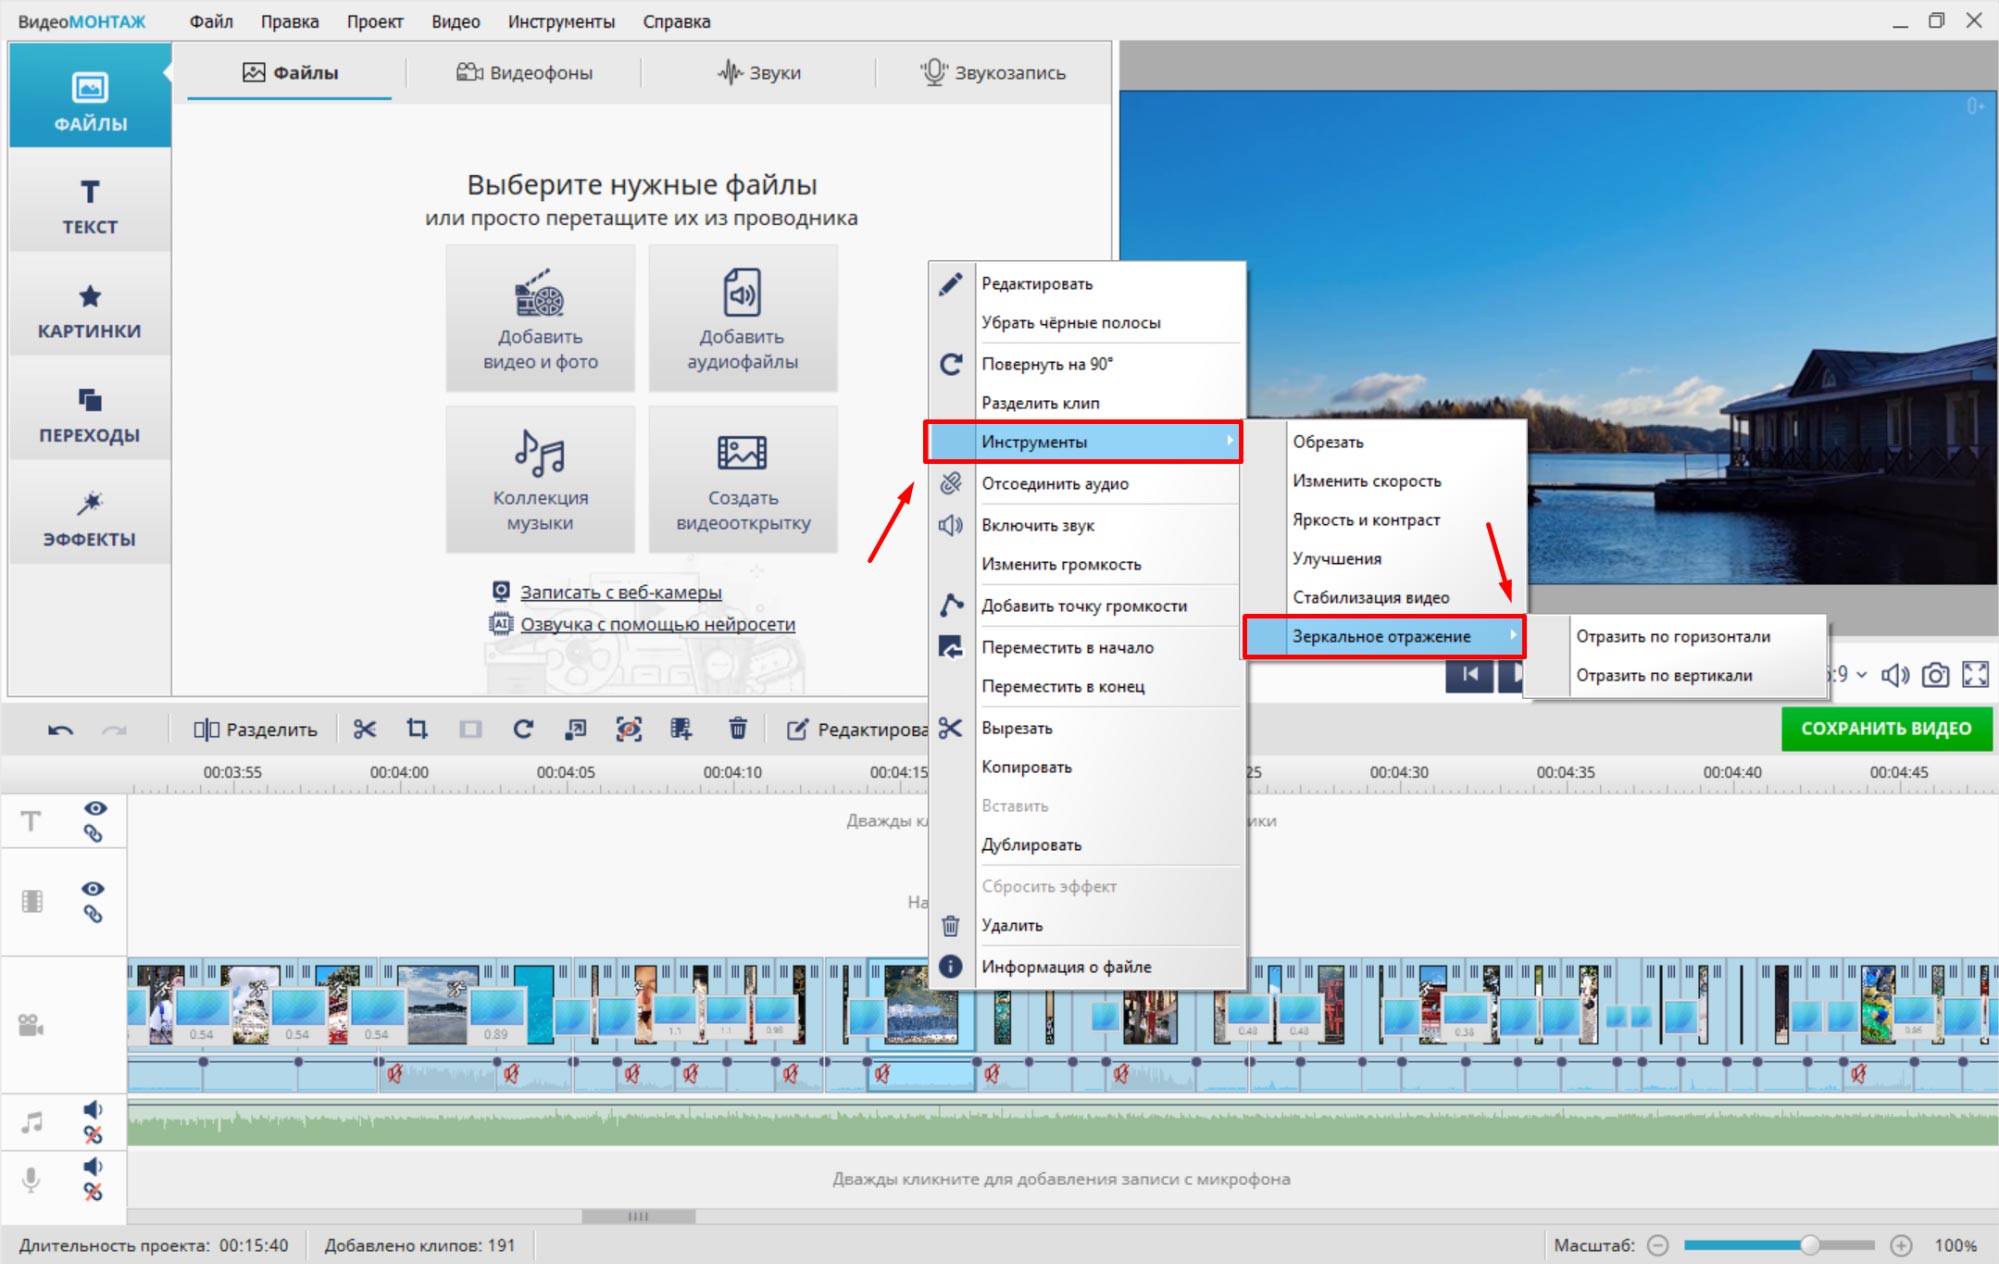Select Flip horizontally in the submenu
Viewport: 1999px width, 1264px height.
(1673, 636)
